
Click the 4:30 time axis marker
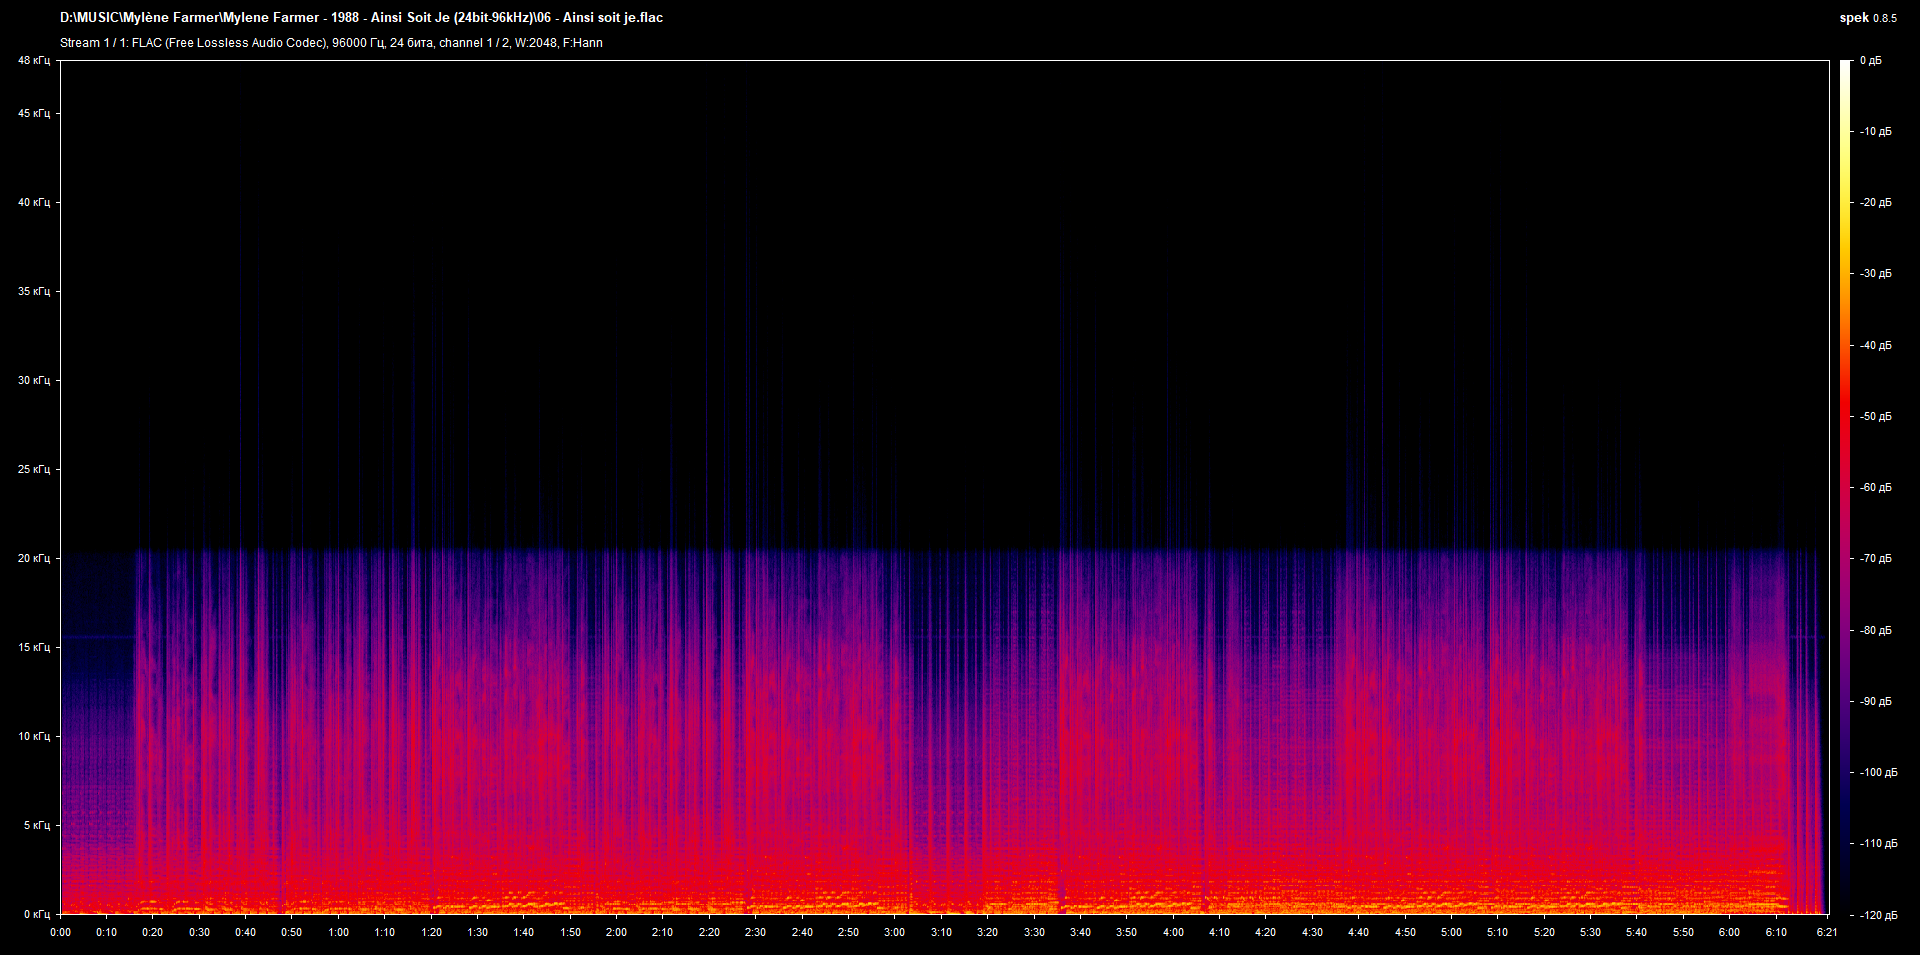click(x=1312, y=932)
